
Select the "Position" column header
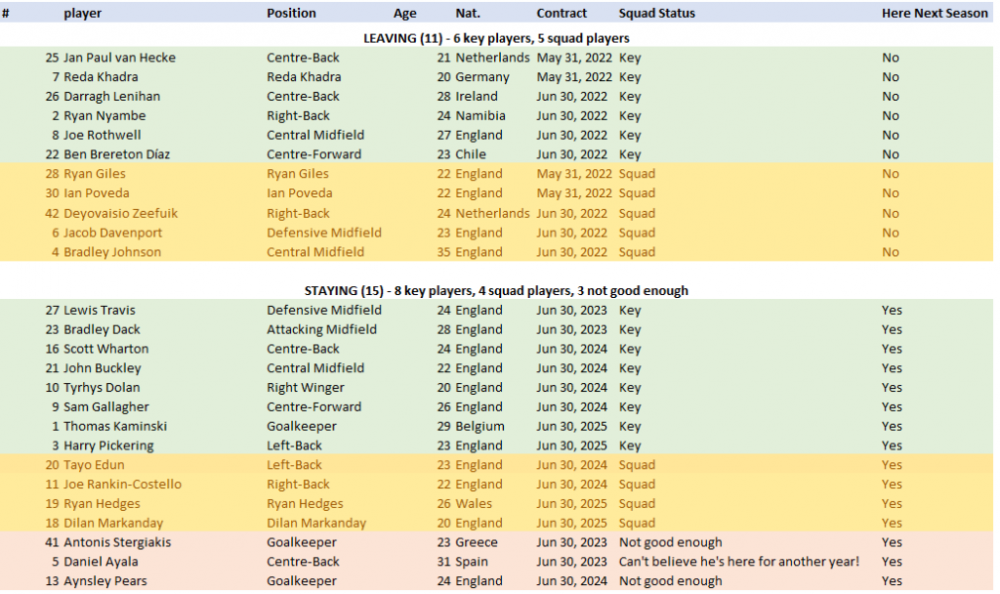(x=291, y=13)
